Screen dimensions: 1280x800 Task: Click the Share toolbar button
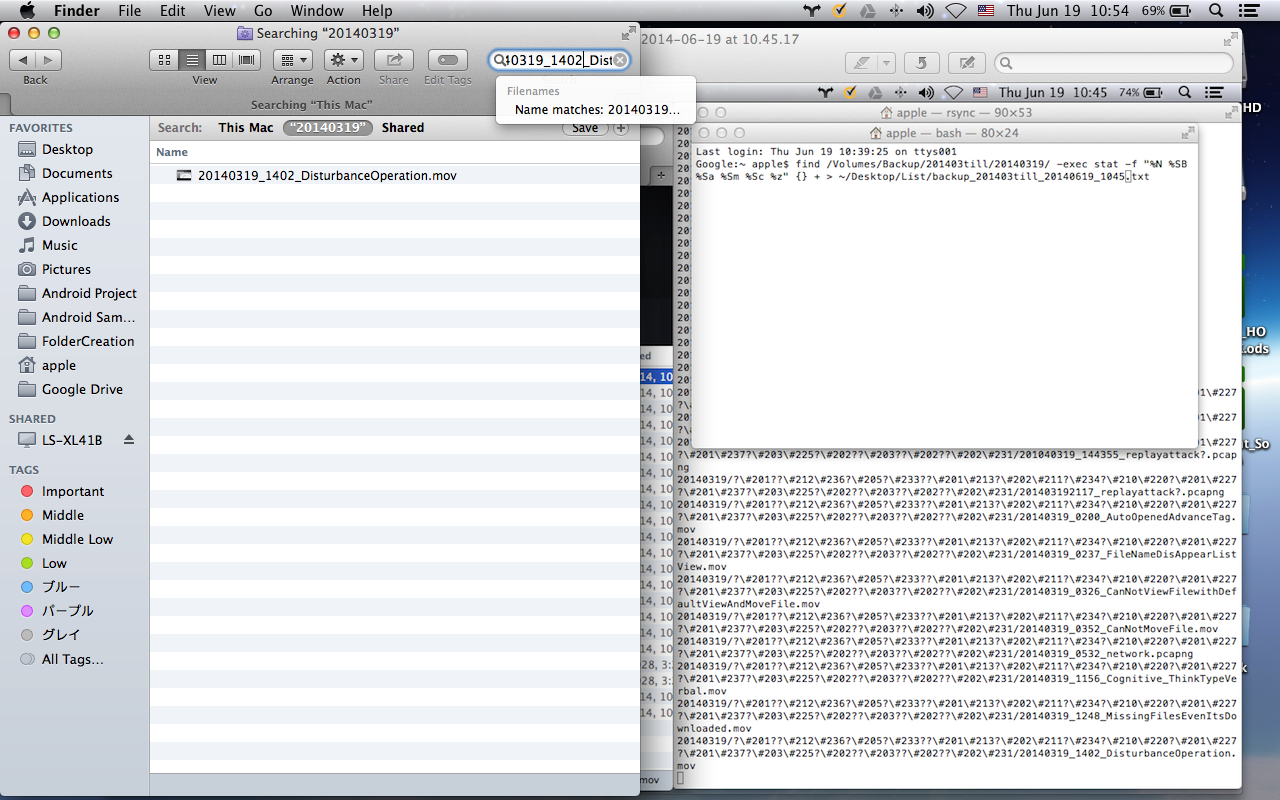[x=394, y=60]
